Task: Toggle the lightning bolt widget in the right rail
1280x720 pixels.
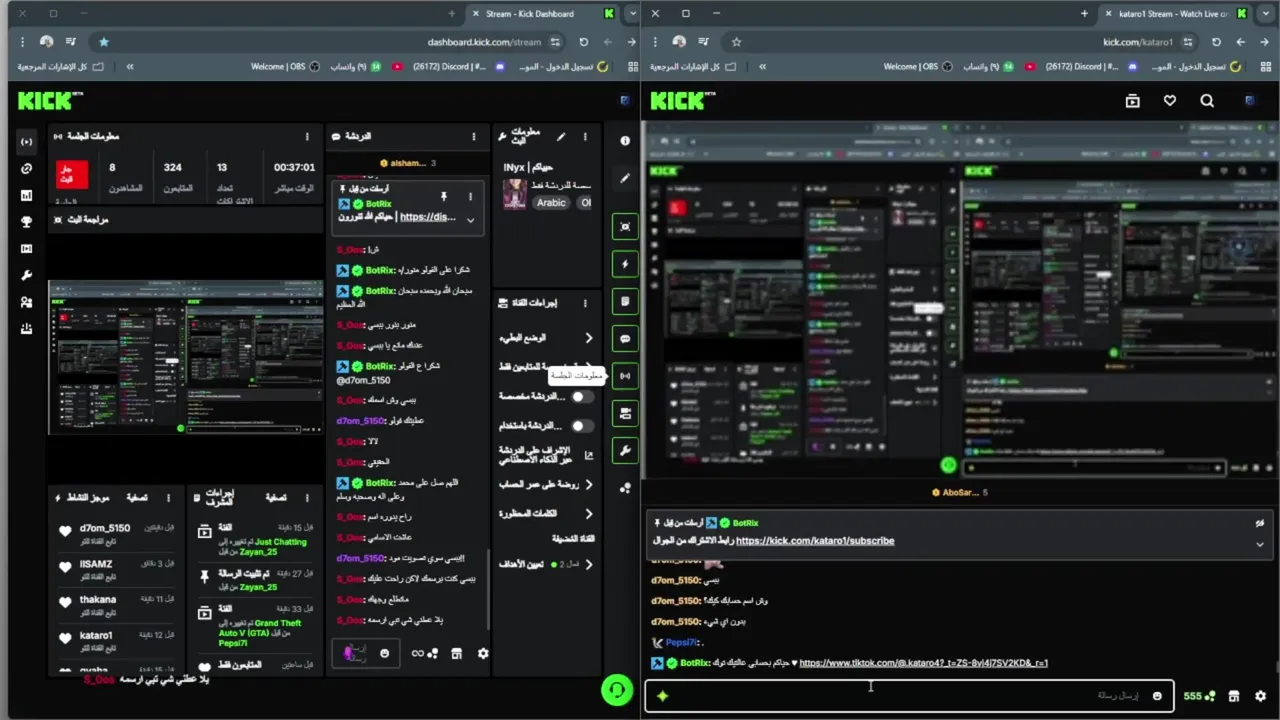Action: [625, 264]
